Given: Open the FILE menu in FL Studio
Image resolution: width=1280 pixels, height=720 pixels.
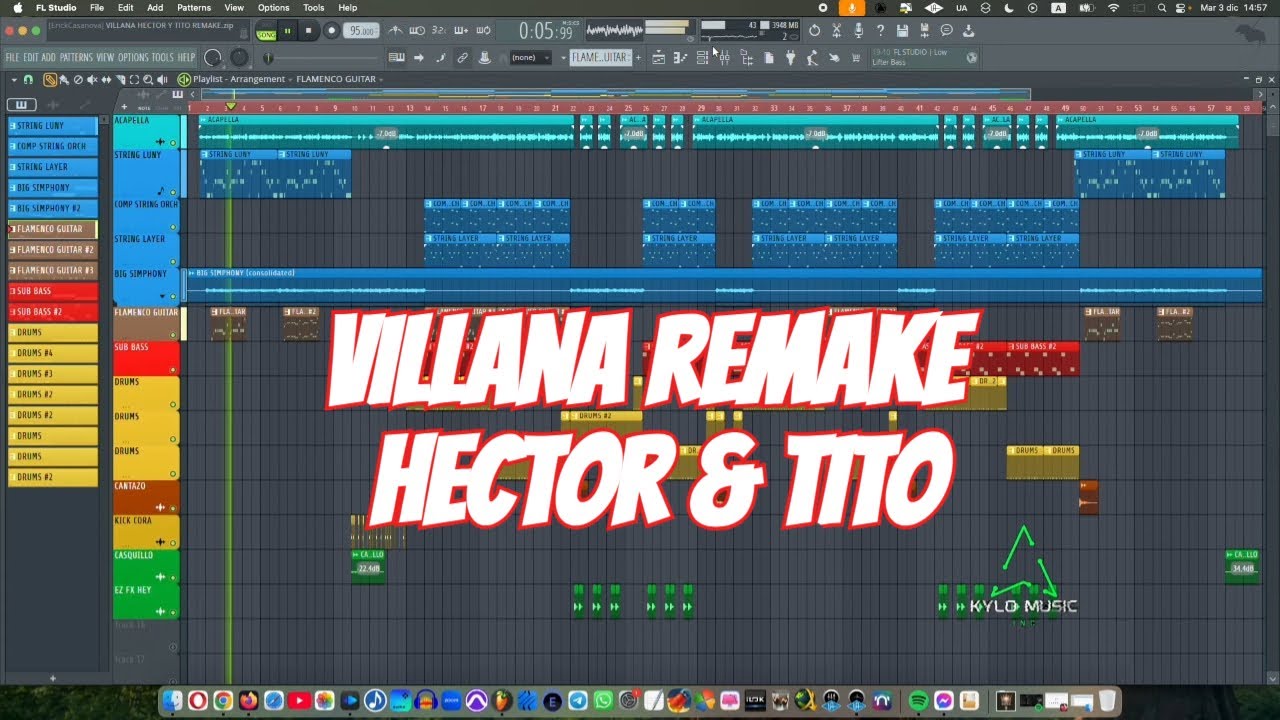Looking at the screenshot, I should (13, 57).
